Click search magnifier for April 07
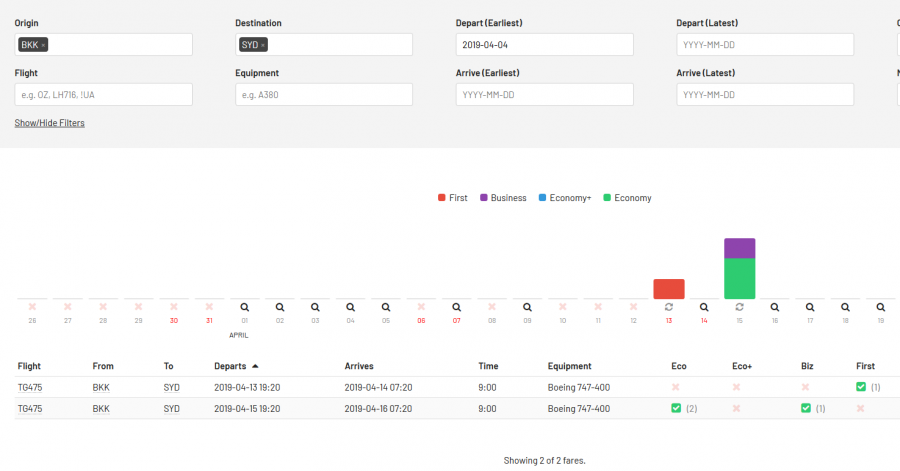This screenshot has width=900, height=471. point(457,307)
